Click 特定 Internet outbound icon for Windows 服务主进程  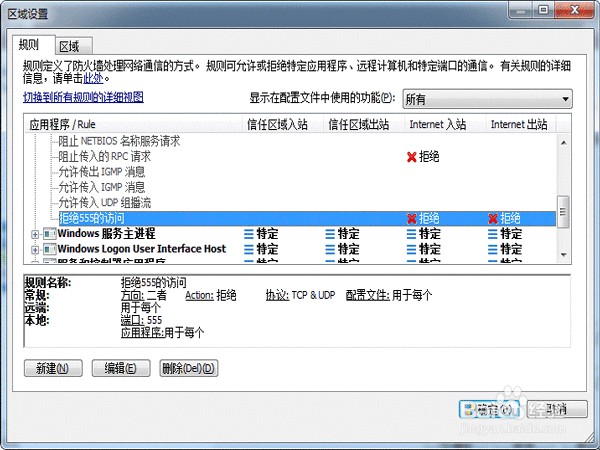[x=492, y=234]
